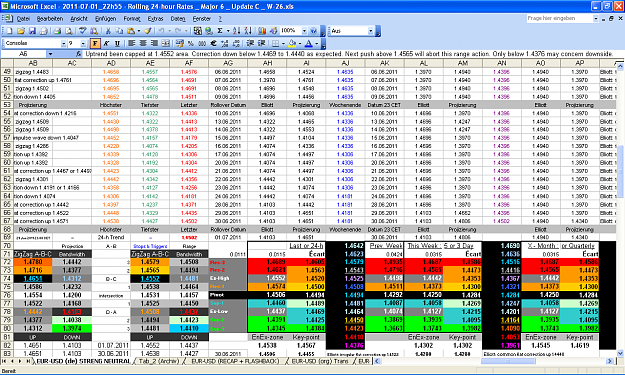Expand the fill color palette arrow

[x=300, y=43]
